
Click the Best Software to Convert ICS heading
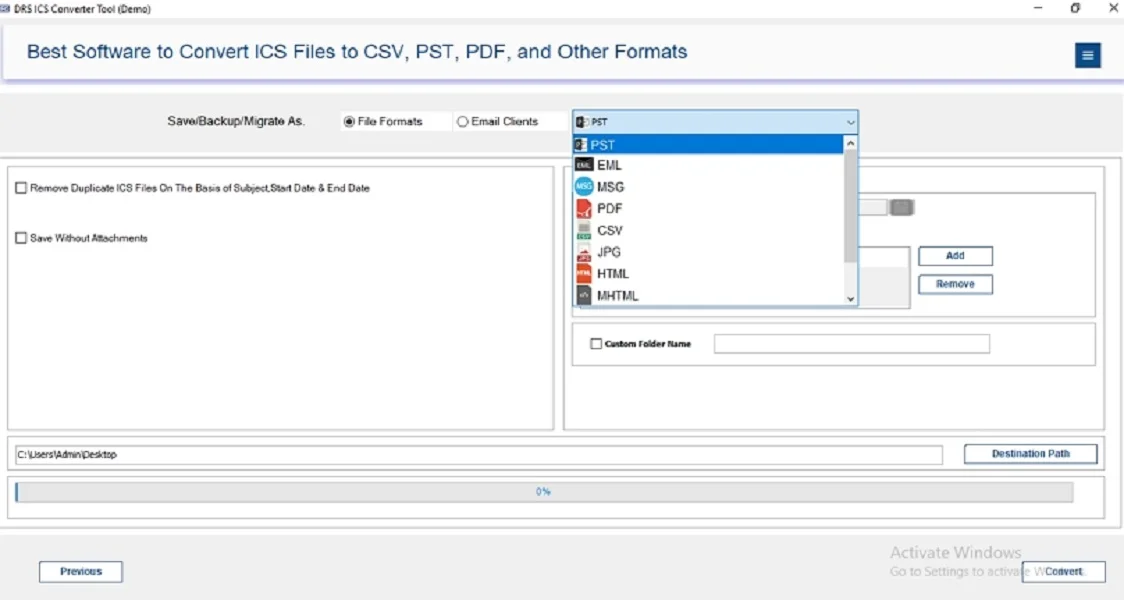point(357,52)
